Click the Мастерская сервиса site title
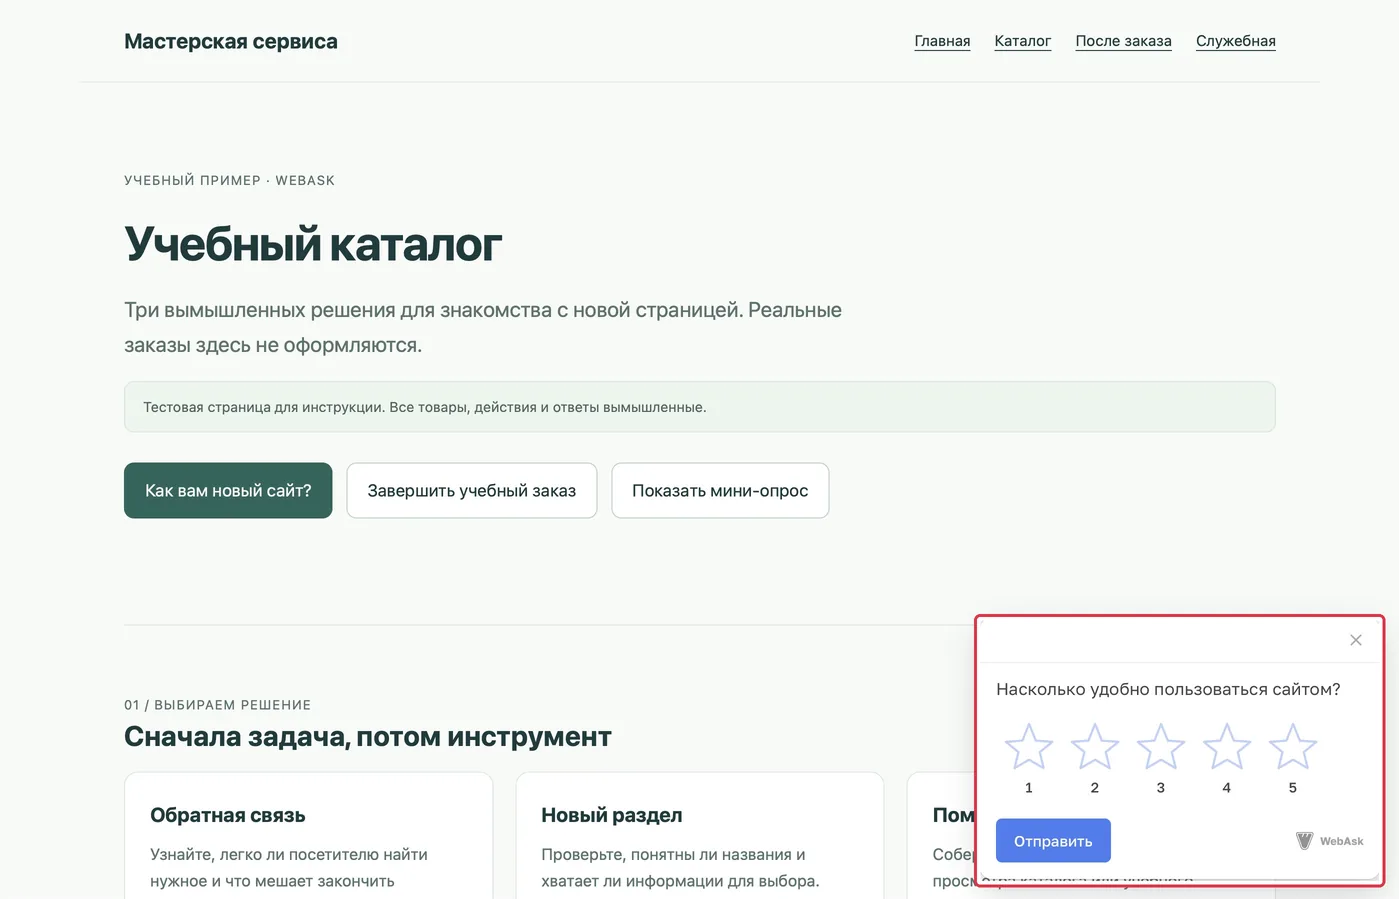This screenshot has height=899, width=1399. click(231, 41)
